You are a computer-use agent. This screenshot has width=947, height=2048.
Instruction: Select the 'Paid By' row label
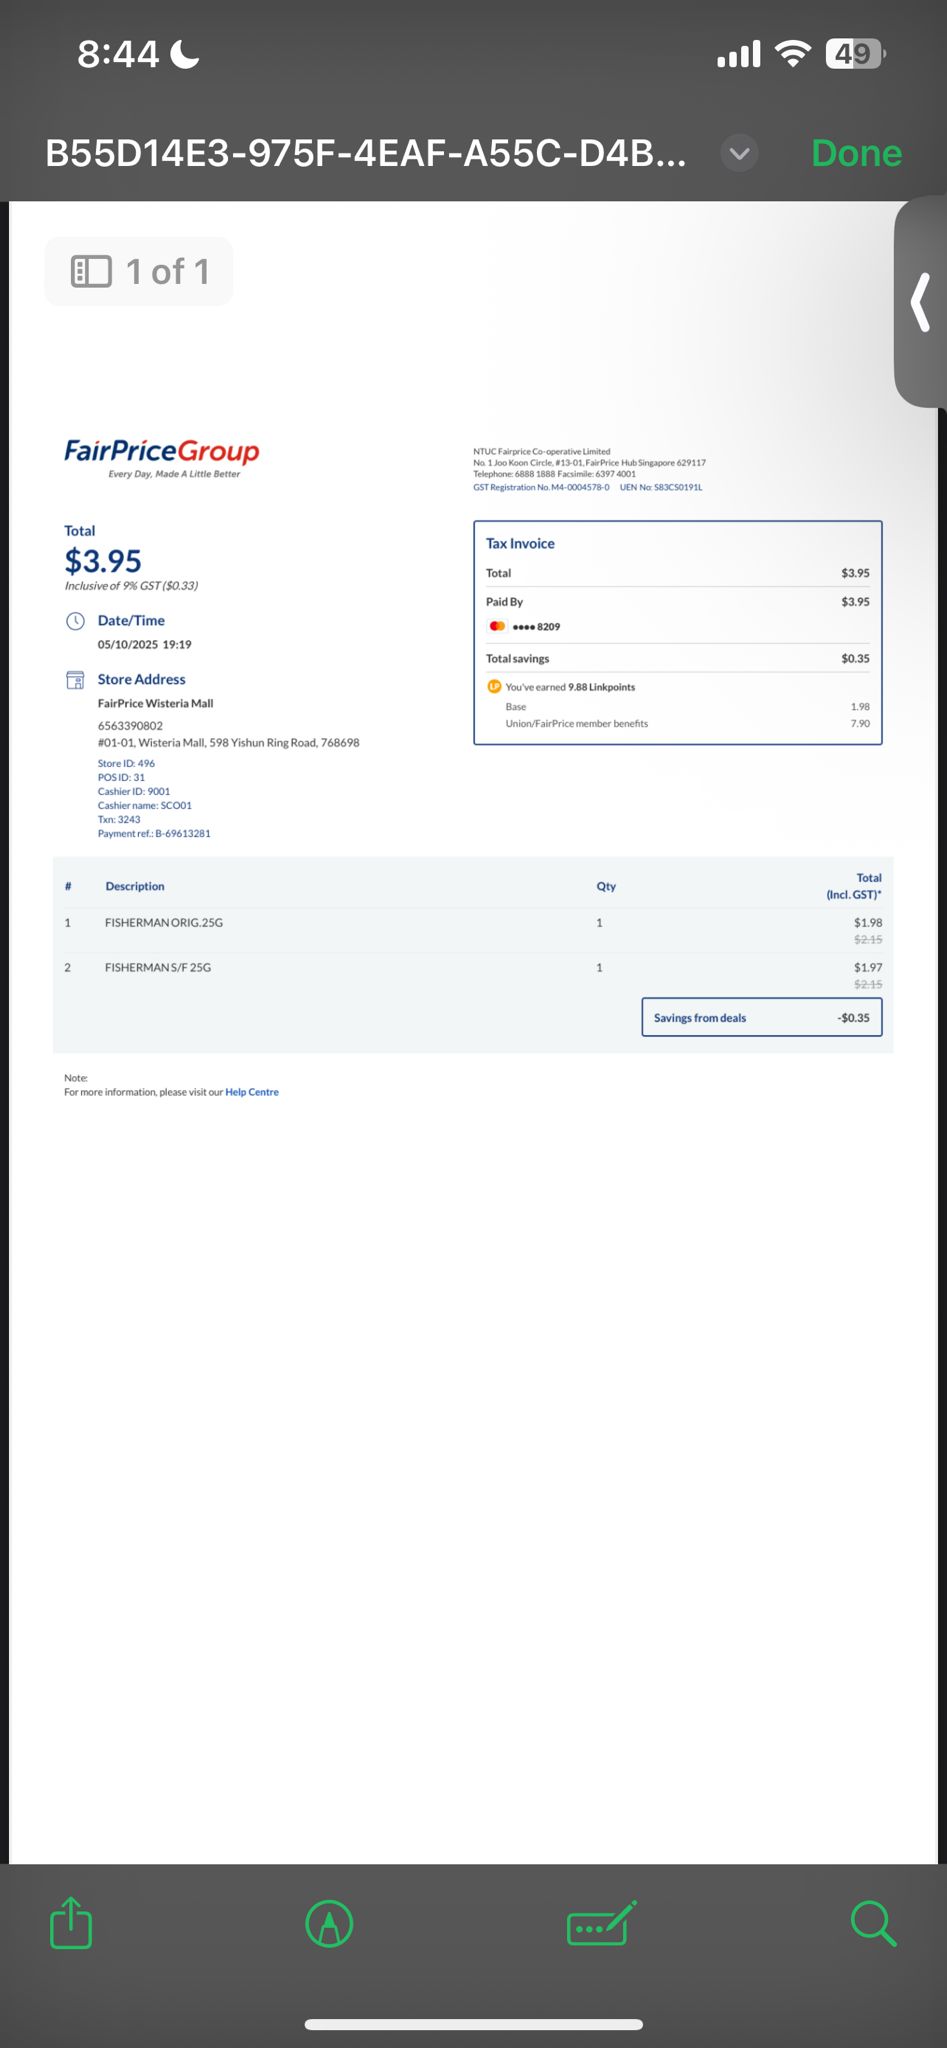(x=504, y=602)
